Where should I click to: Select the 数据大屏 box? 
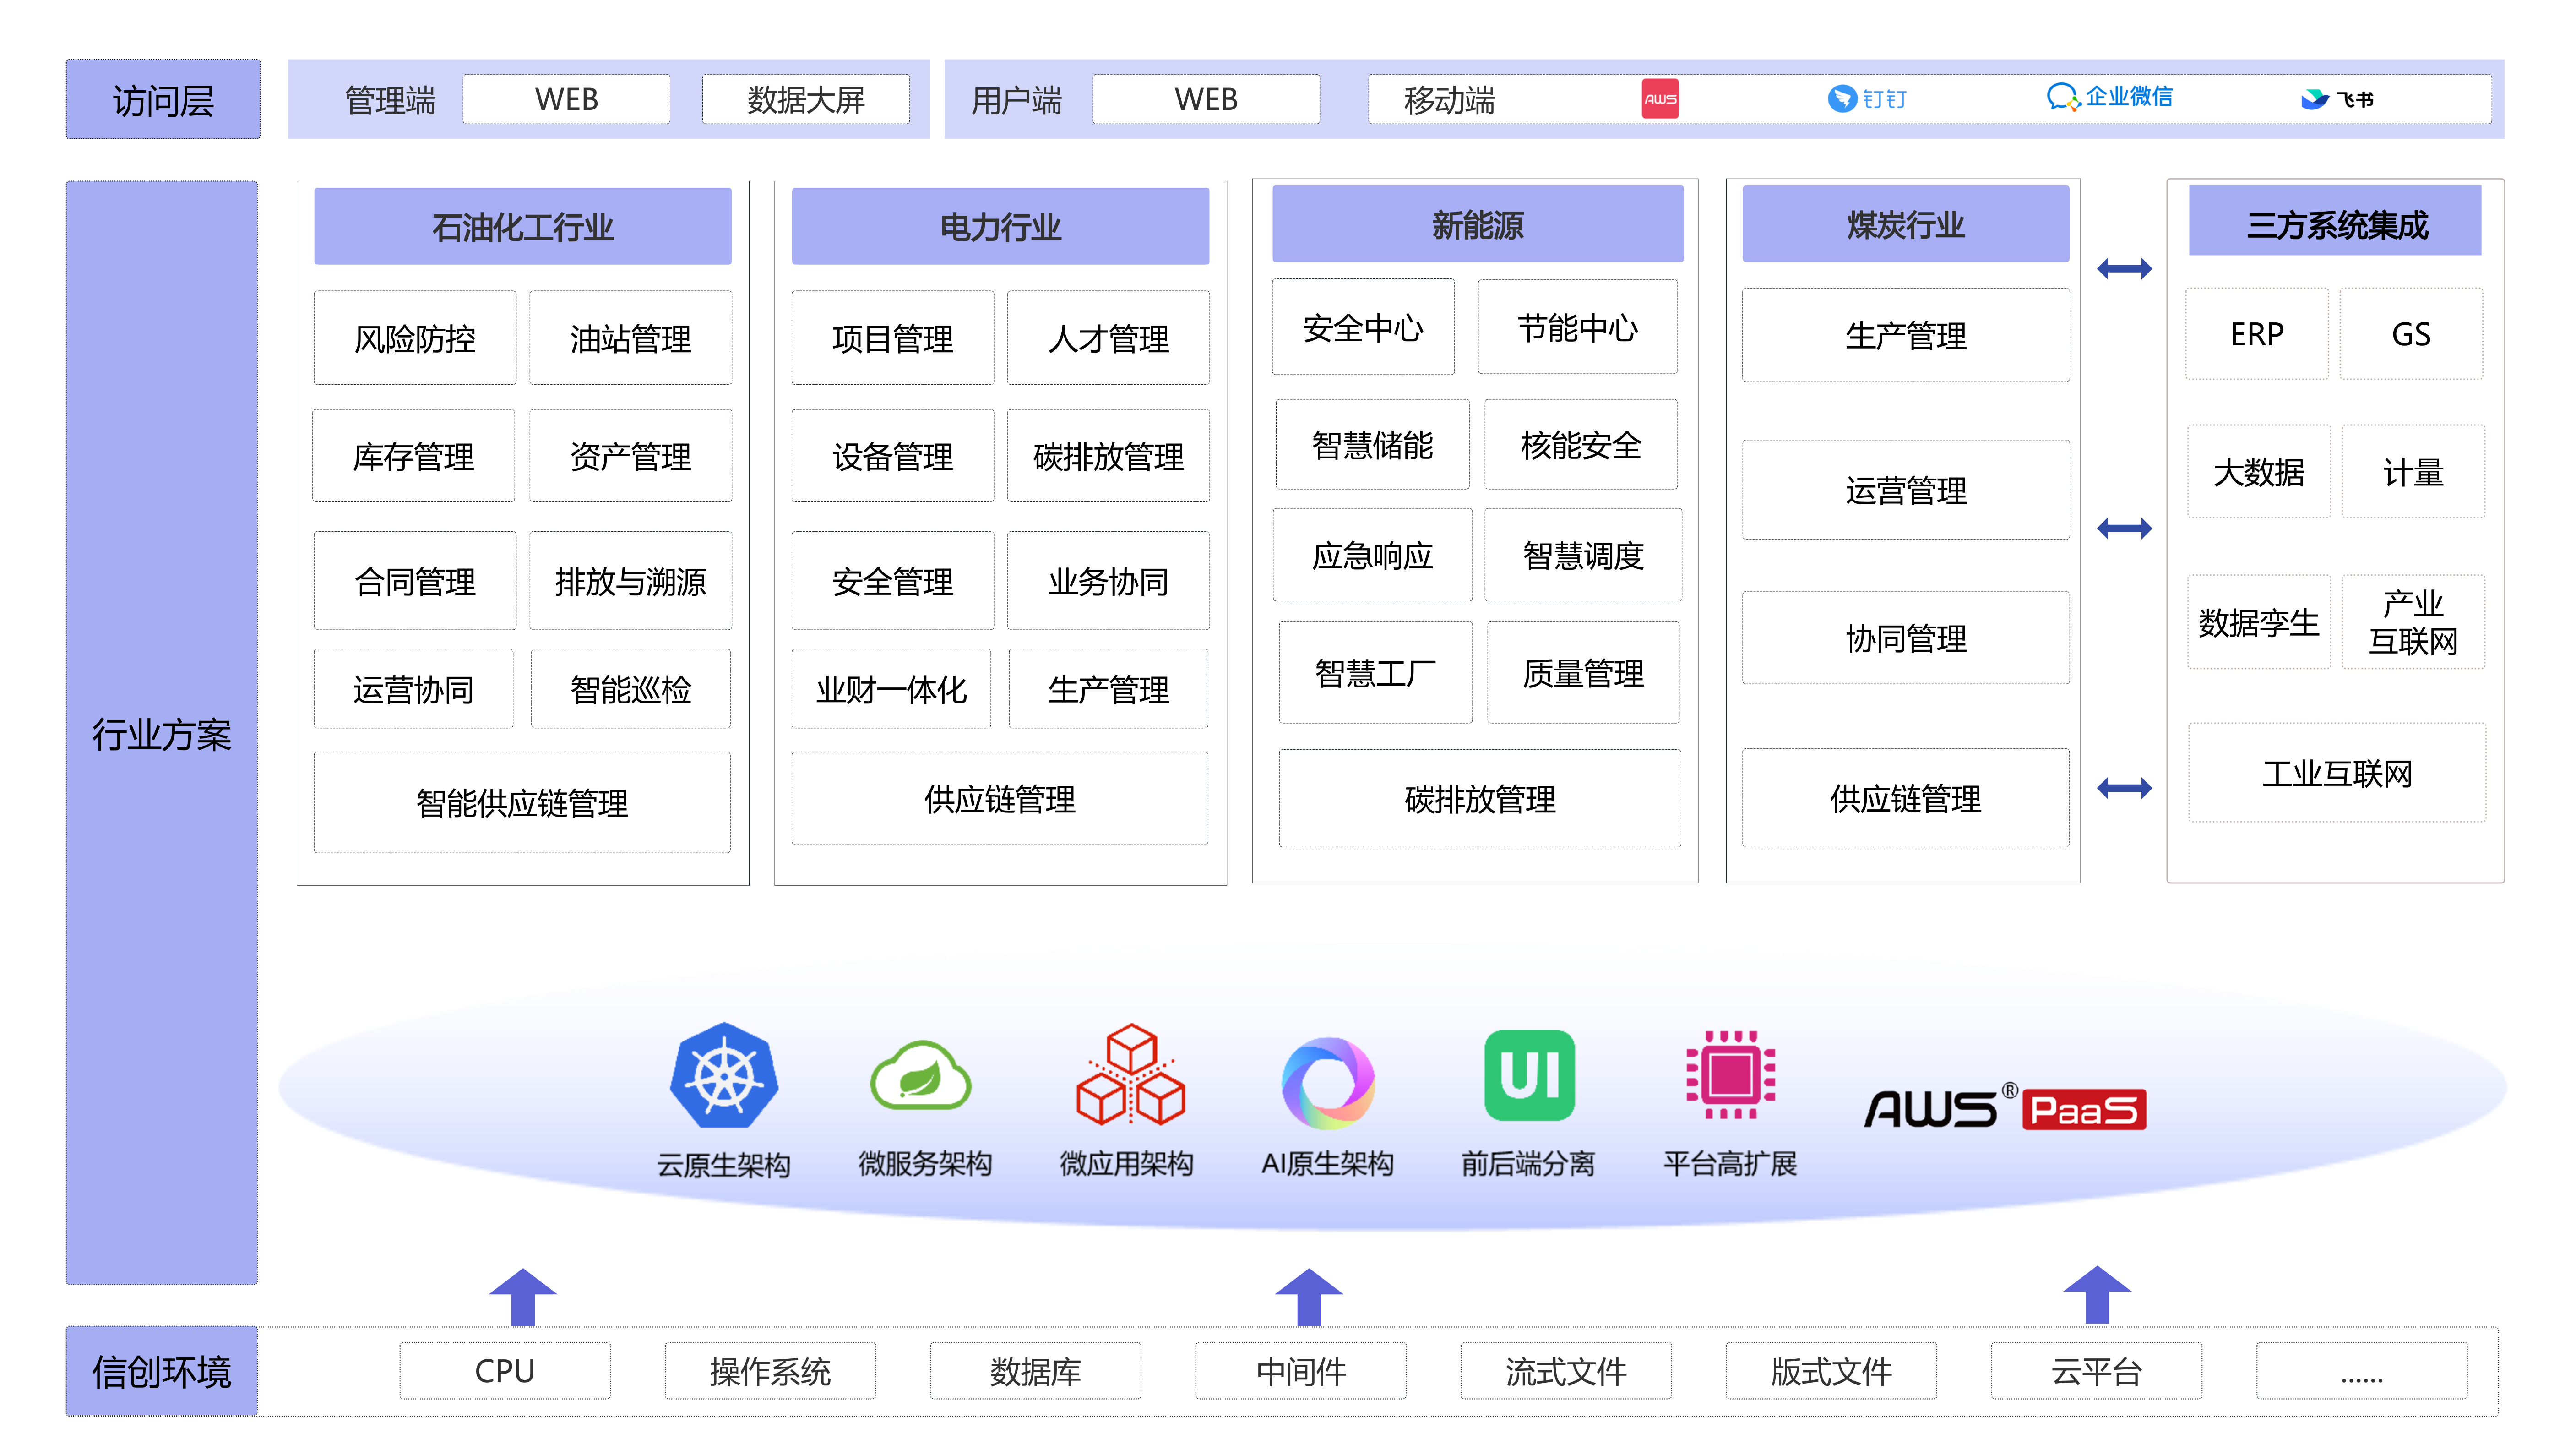click(x=805, y=99)
